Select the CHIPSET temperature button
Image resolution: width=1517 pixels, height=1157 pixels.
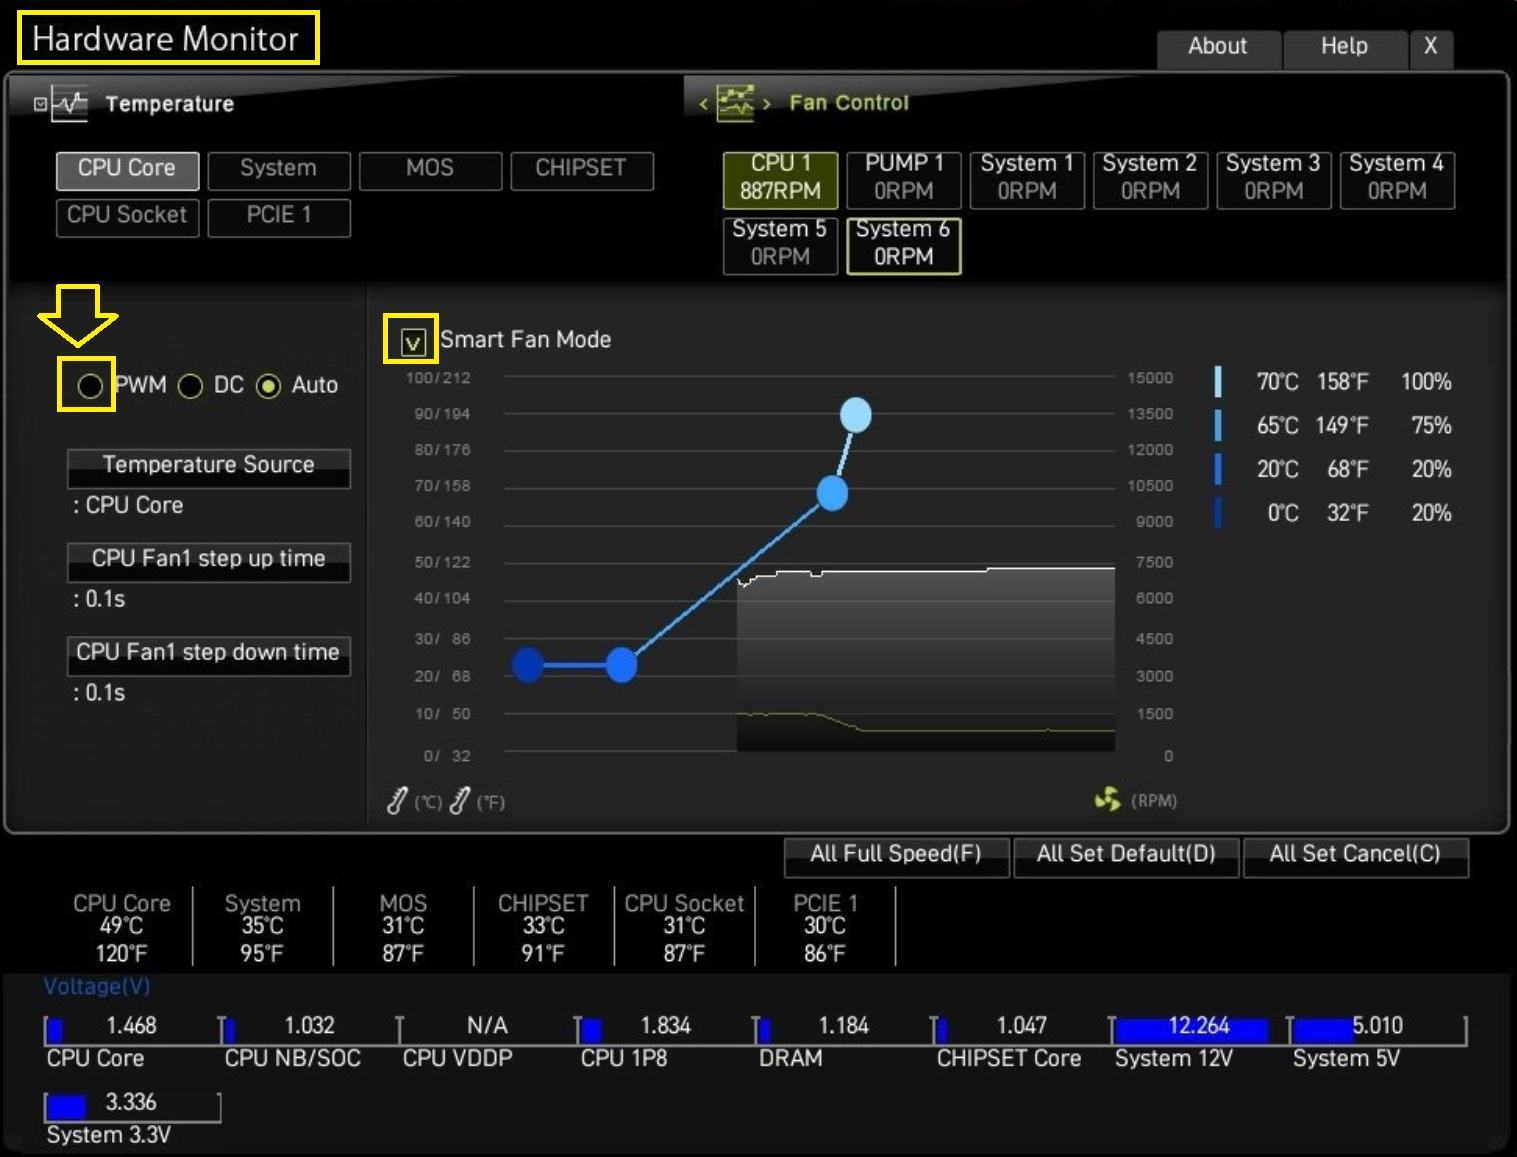[x=581, y=169]
